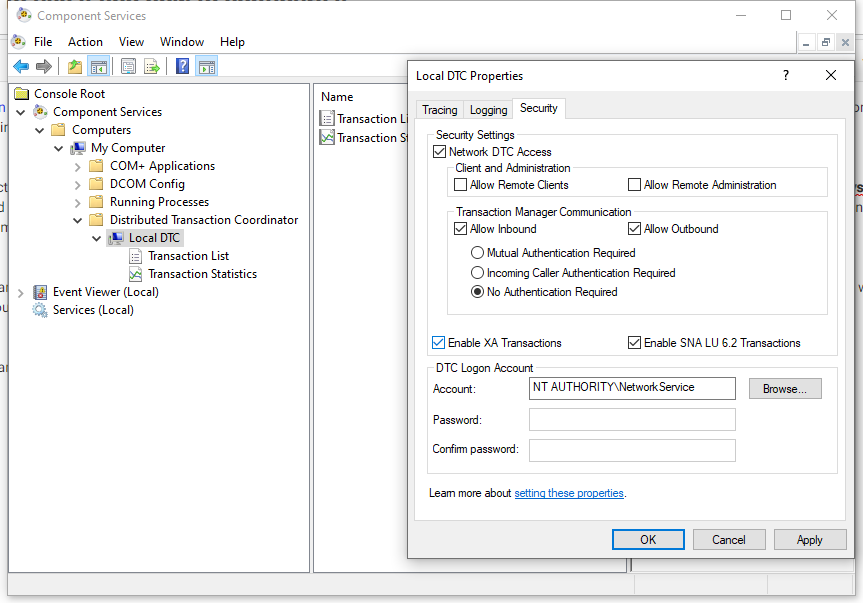Collapse the My Computer tree node
The width and height of the screenshot is (863, 603).
point(58,149)
